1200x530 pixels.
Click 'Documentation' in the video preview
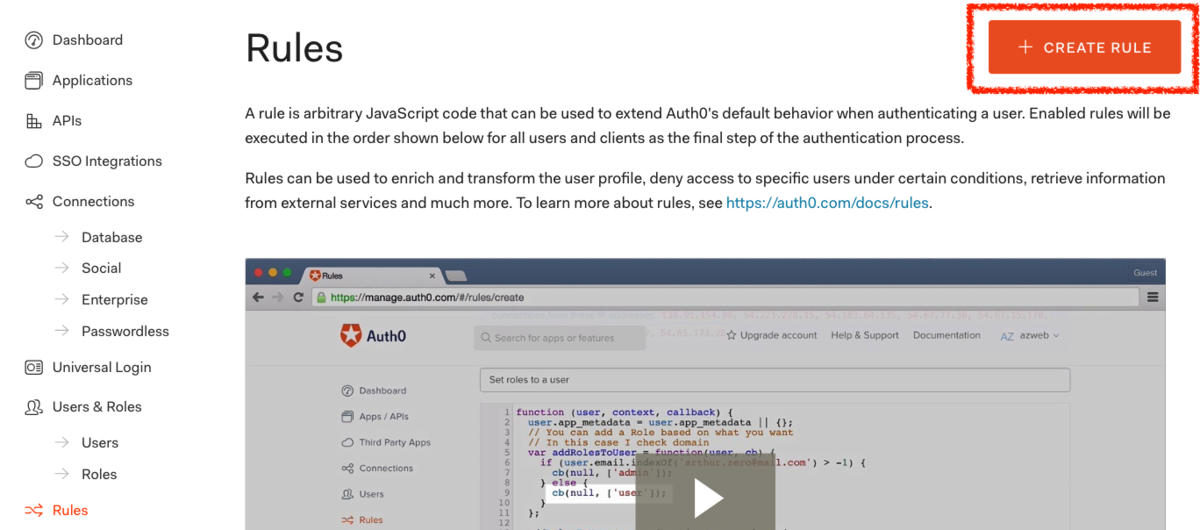pos(946,335)
